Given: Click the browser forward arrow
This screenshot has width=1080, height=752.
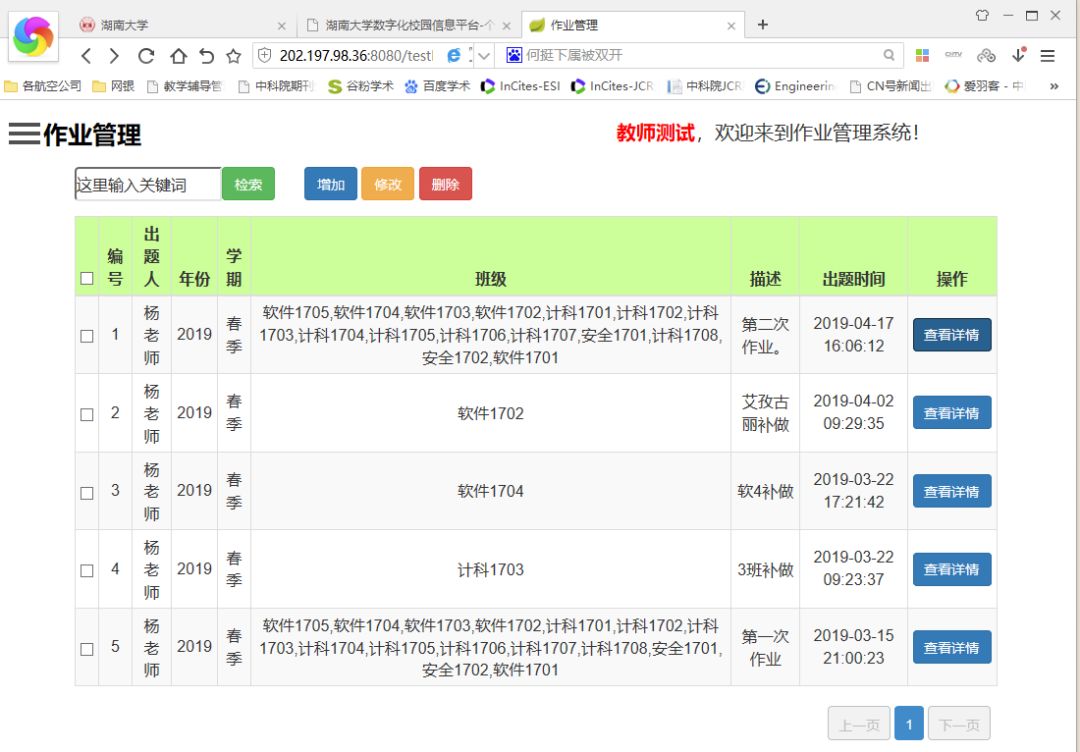Looking at the screenshot, I should [x=114, y=56].
